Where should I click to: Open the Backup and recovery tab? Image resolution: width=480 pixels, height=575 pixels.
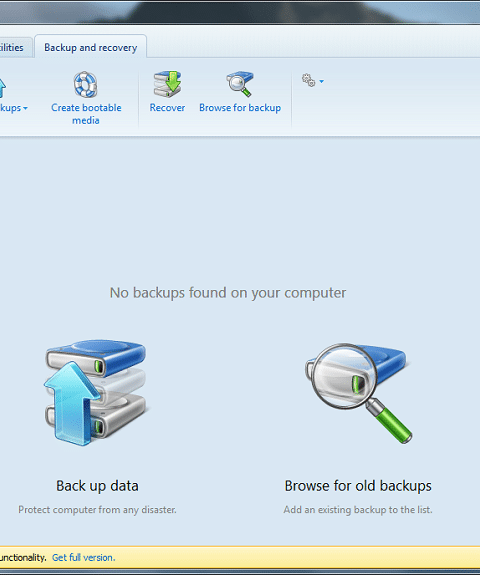(91, 47)
